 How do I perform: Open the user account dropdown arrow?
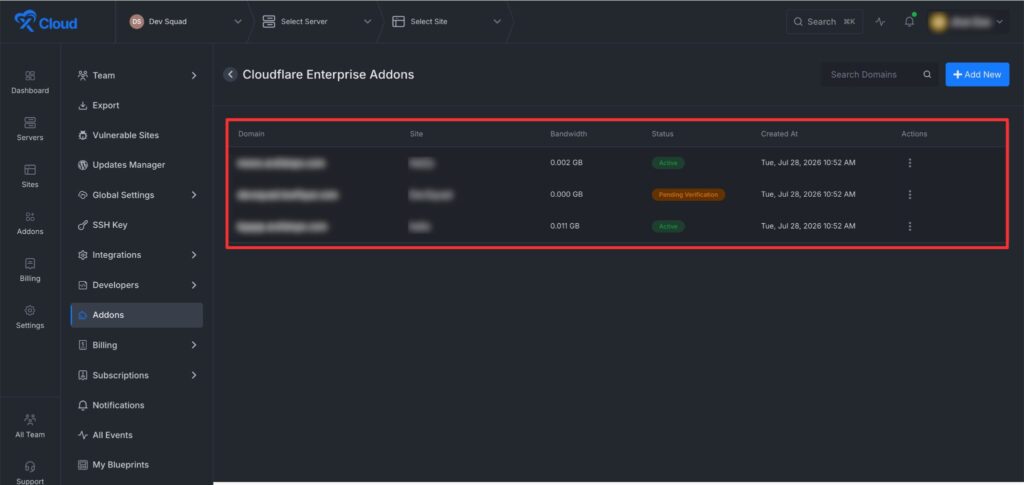999,22
